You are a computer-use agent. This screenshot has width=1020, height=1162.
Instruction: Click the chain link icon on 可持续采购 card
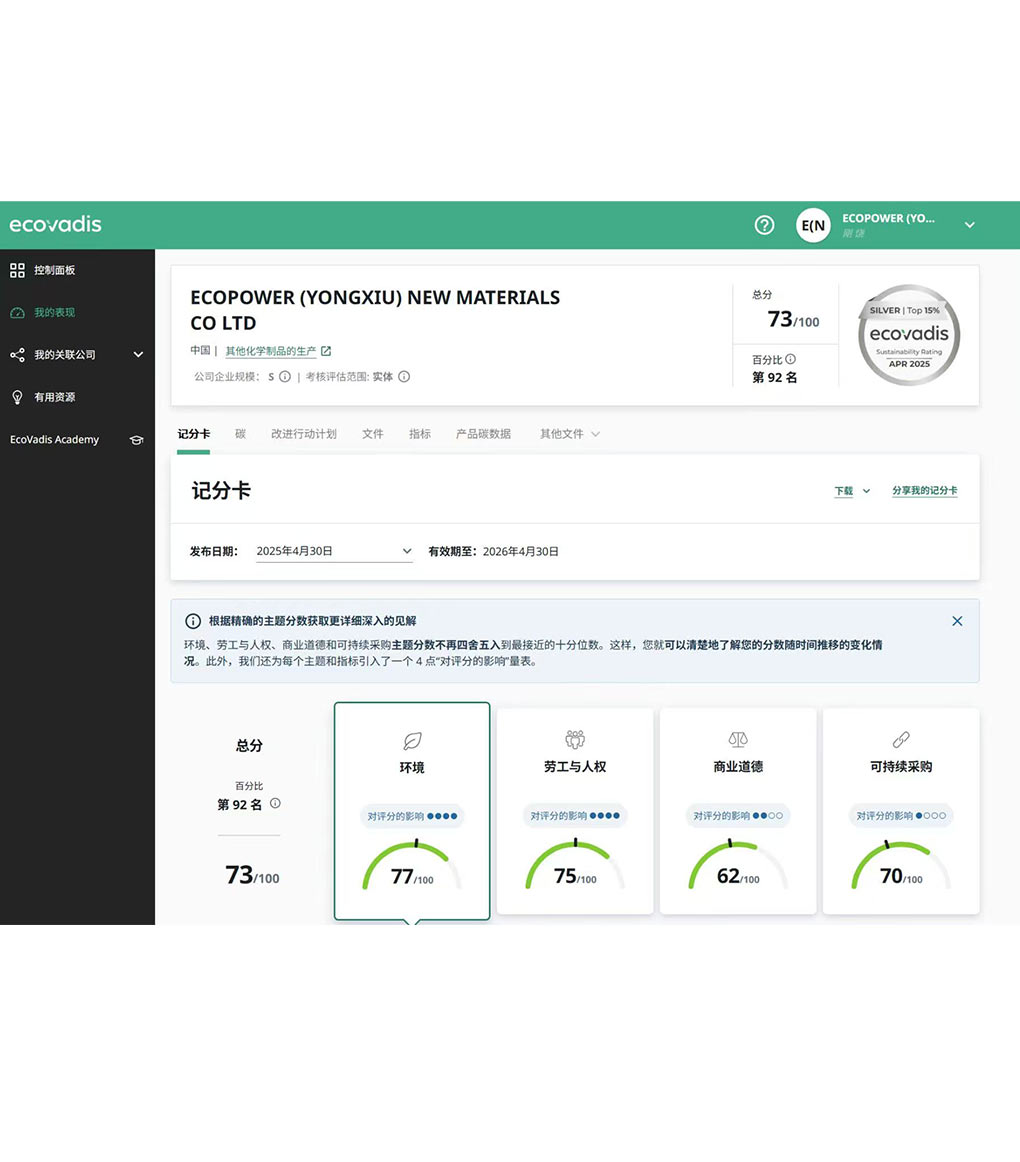tap(901, 739)
